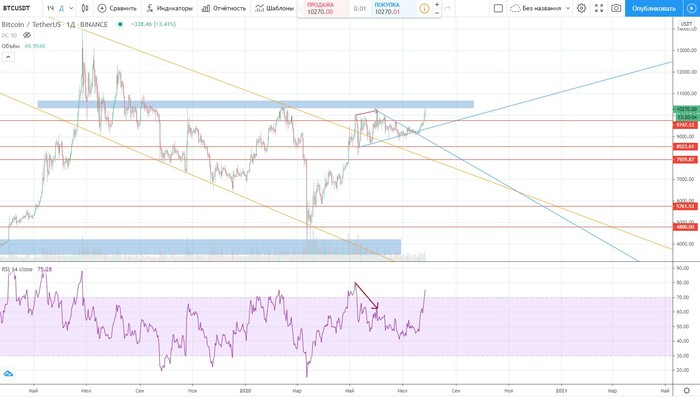Select the Д daily timeframe
The image size is (700, 397).
pos(62,8)
